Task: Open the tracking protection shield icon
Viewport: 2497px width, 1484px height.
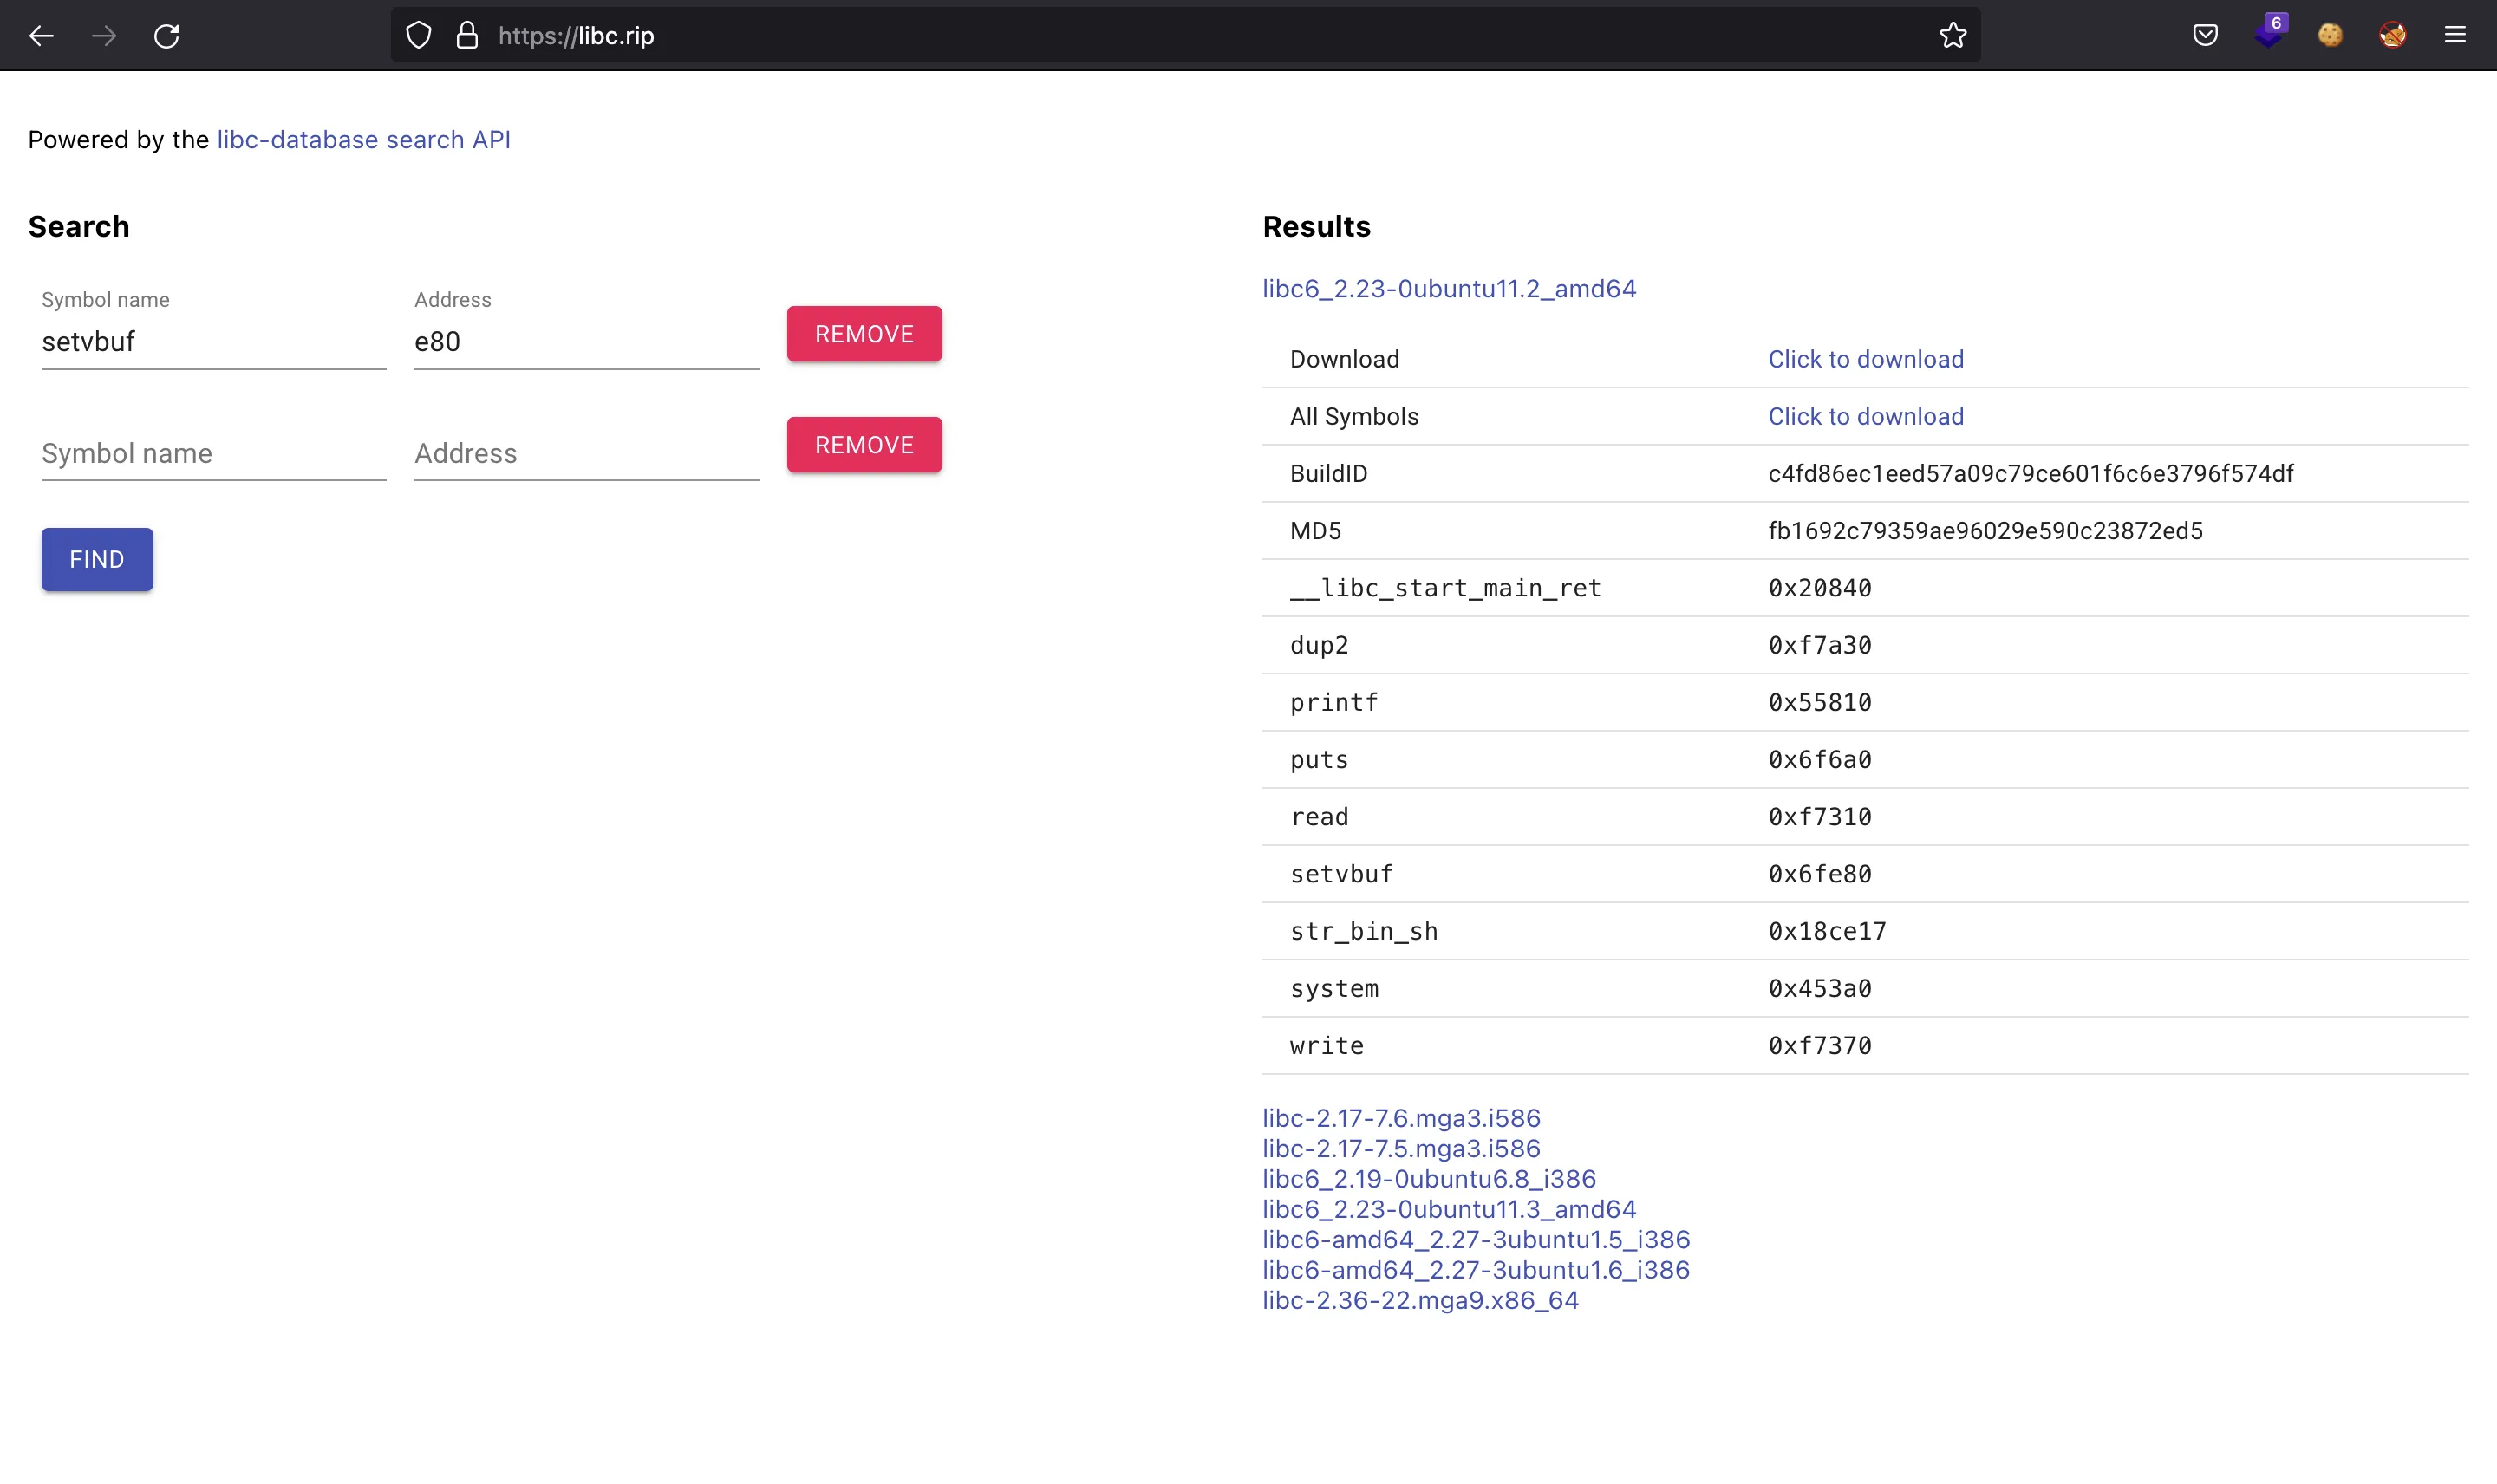Action: pyautogui.click(x=419, y=36)
